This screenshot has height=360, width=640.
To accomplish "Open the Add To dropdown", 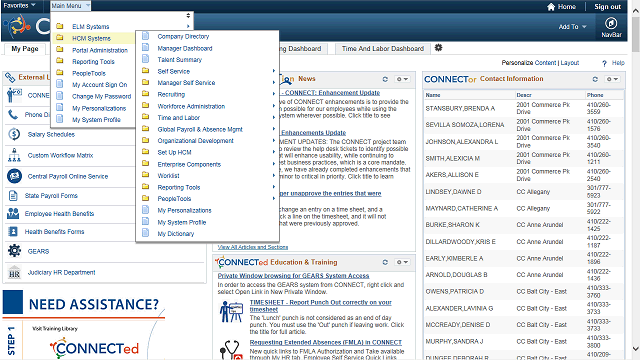I will pyautogui.click(x=573, y=27).
